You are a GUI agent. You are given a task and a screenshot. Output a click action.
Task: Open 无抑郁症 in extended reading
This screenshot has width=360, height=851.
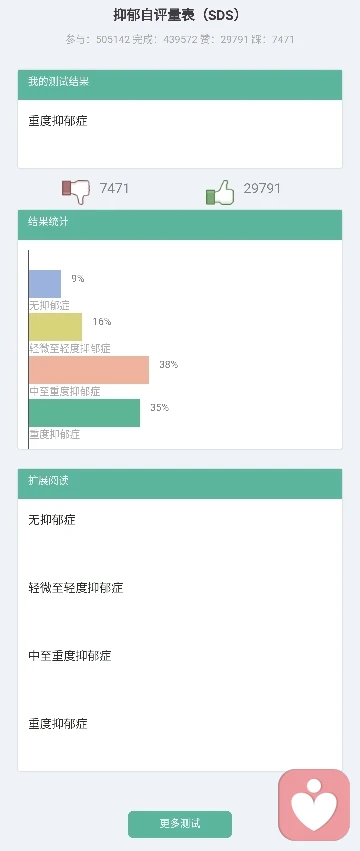tap(52, 520)
